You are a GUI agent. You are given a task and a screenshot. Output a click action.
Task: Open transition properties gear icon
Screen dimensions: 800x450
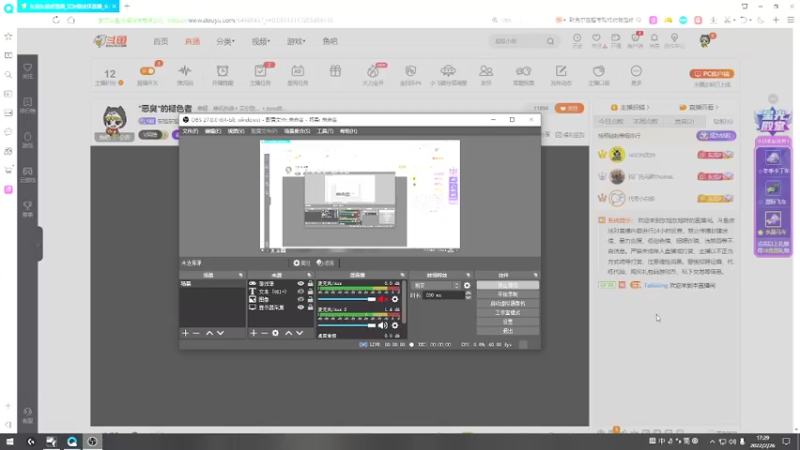click(x=467, y=286)
